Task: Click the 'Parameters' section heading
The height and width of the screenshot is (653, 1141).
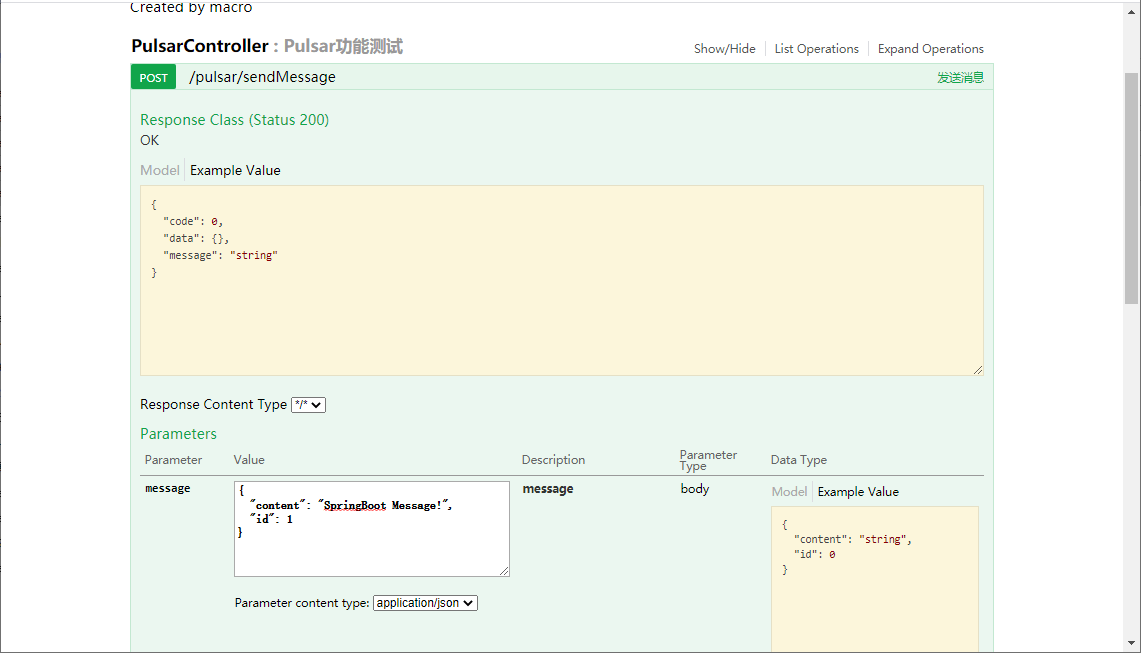Action: click(x=178, y=434)
